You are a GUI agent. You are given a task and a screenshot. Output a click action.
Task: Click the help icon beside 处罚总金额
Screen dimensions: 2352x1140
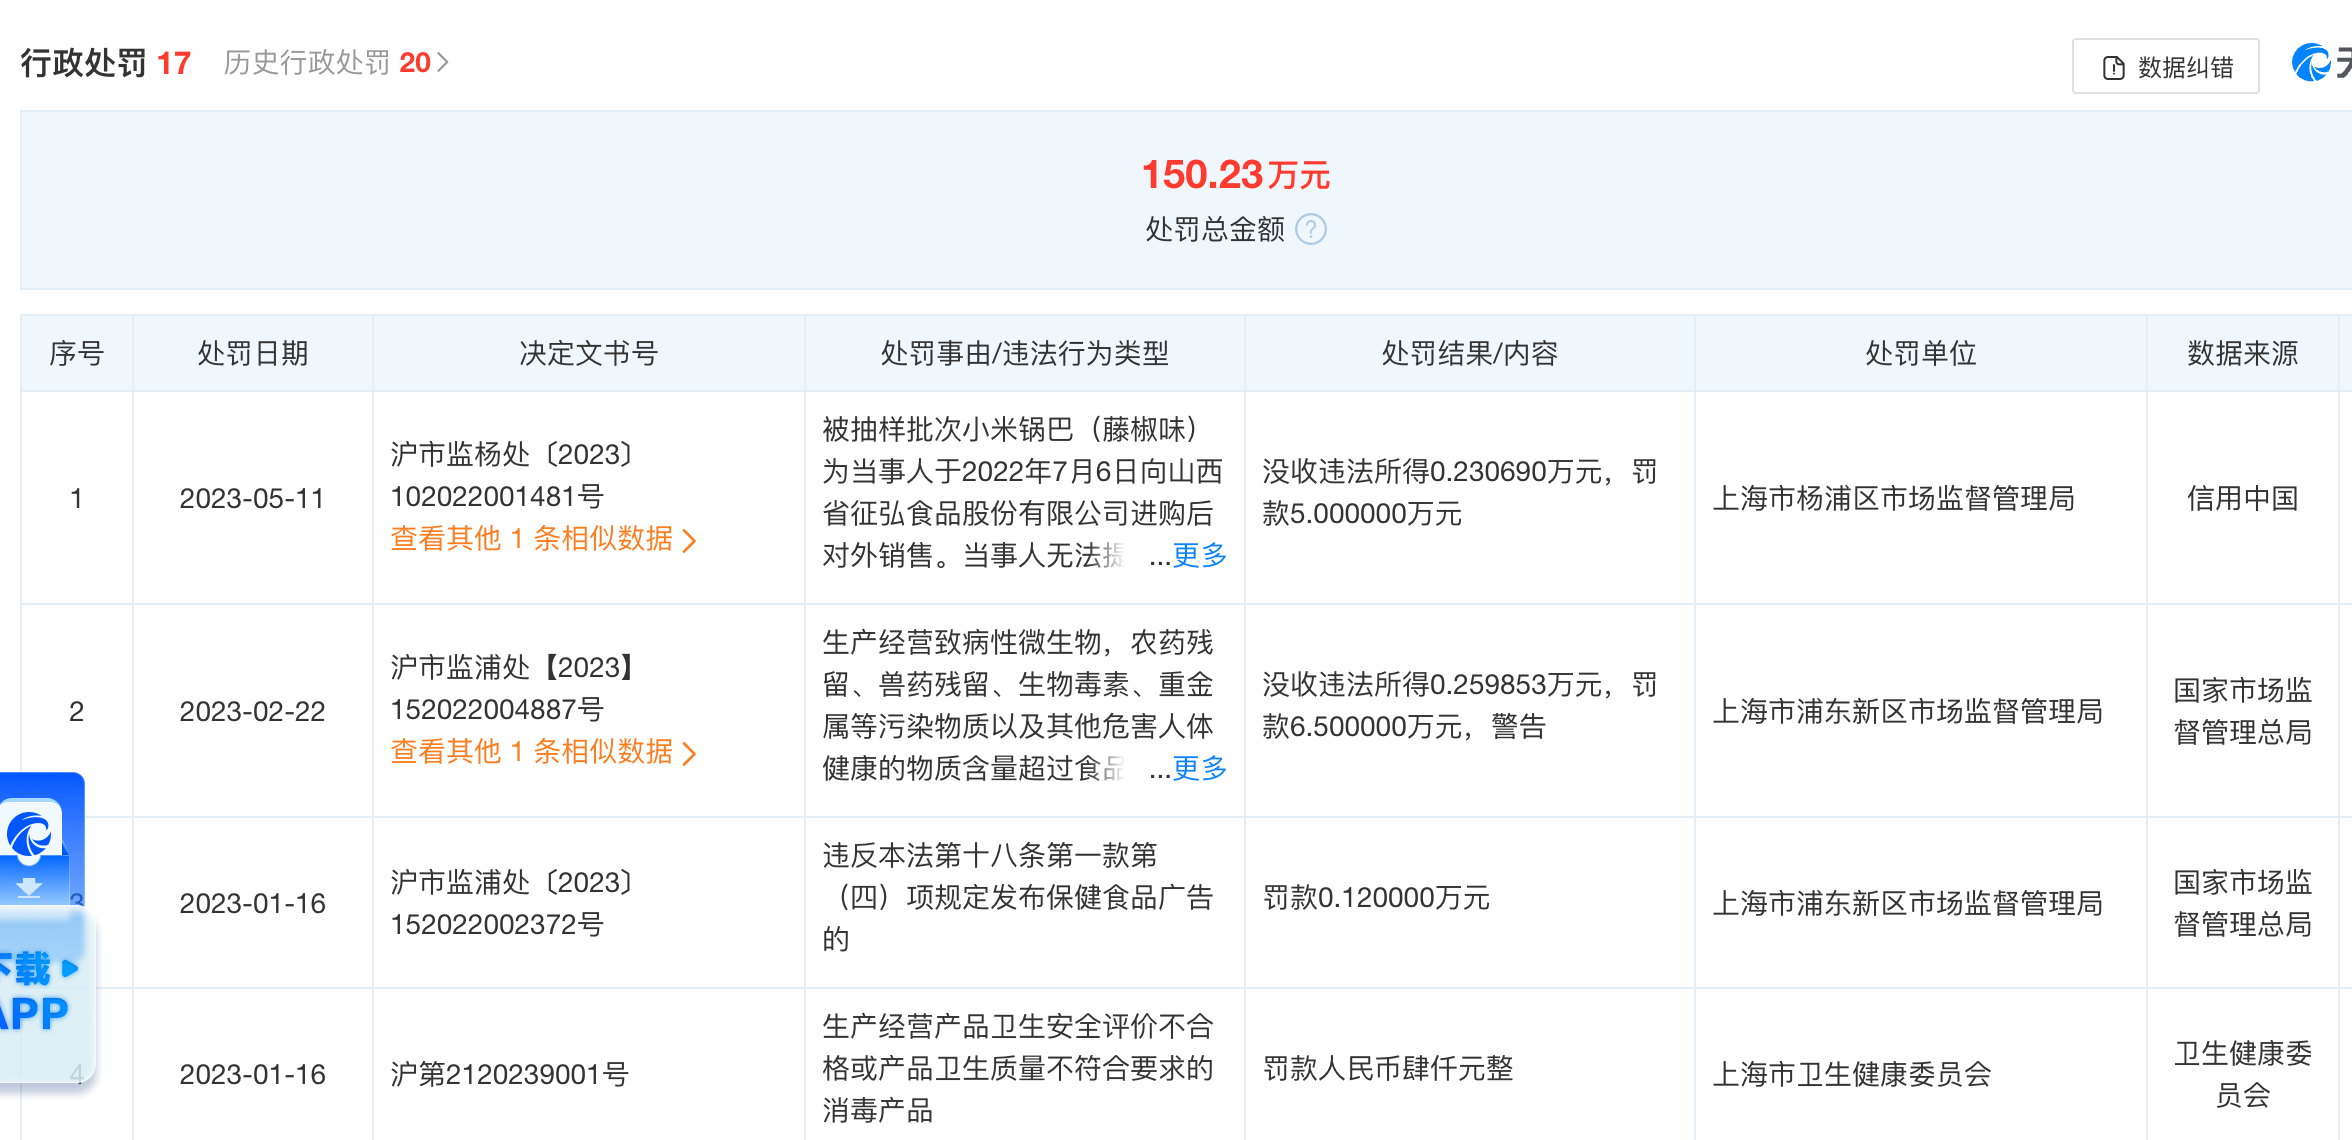(x=1310, y=230)
